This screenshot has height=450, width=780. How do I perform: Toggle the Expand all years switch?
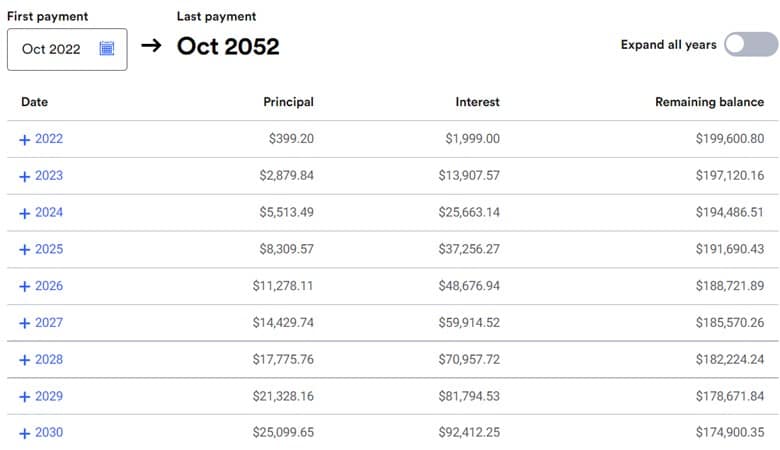(751, 44)
